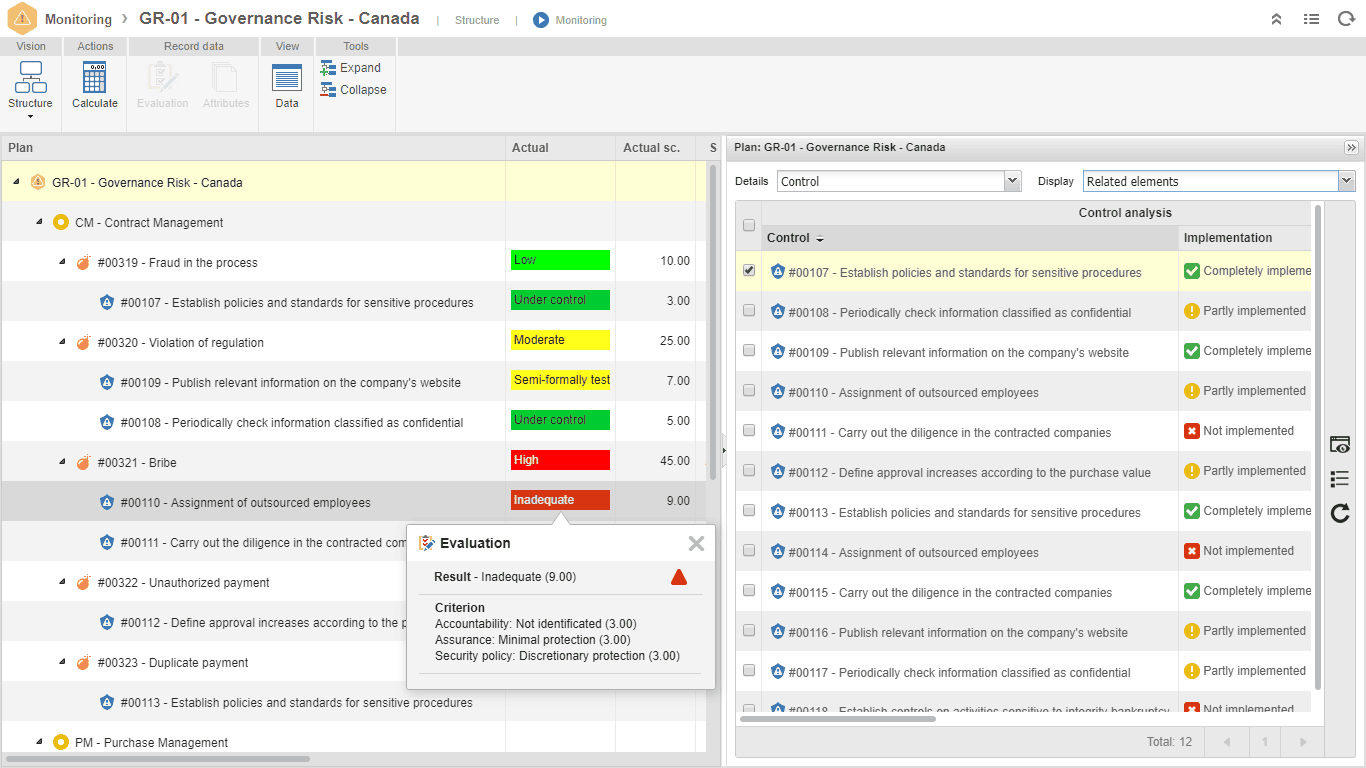Click the Plan column header
1366x768 pixels.
tap(253, 148)
